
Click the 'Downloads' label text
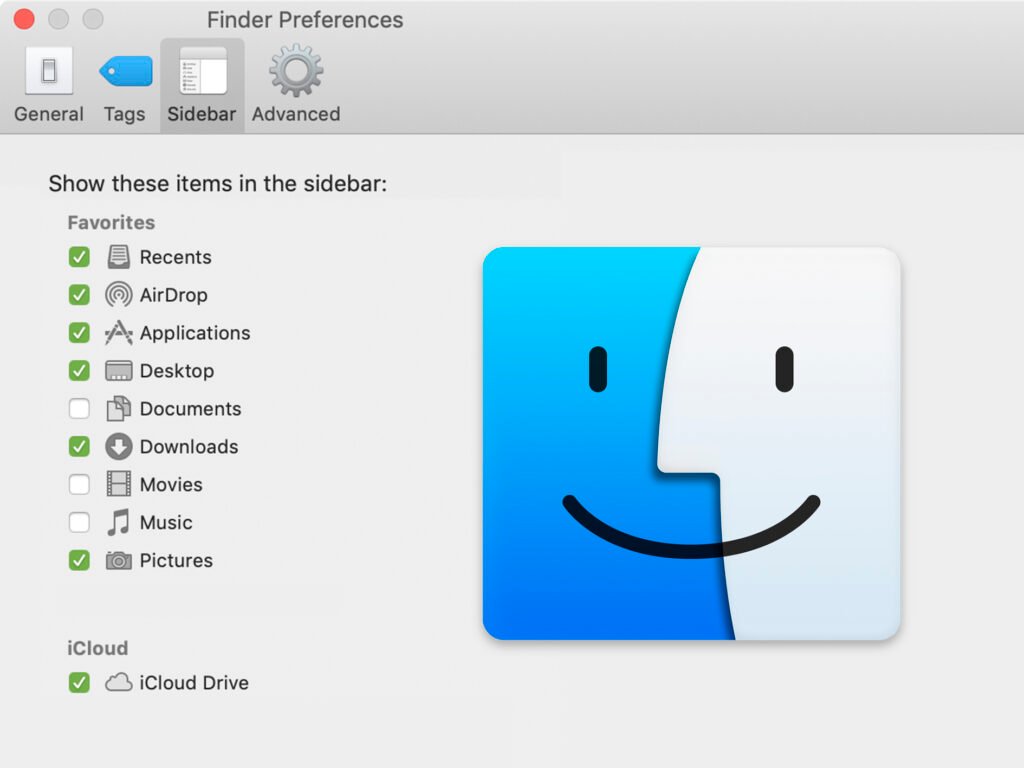coord(189,447)
